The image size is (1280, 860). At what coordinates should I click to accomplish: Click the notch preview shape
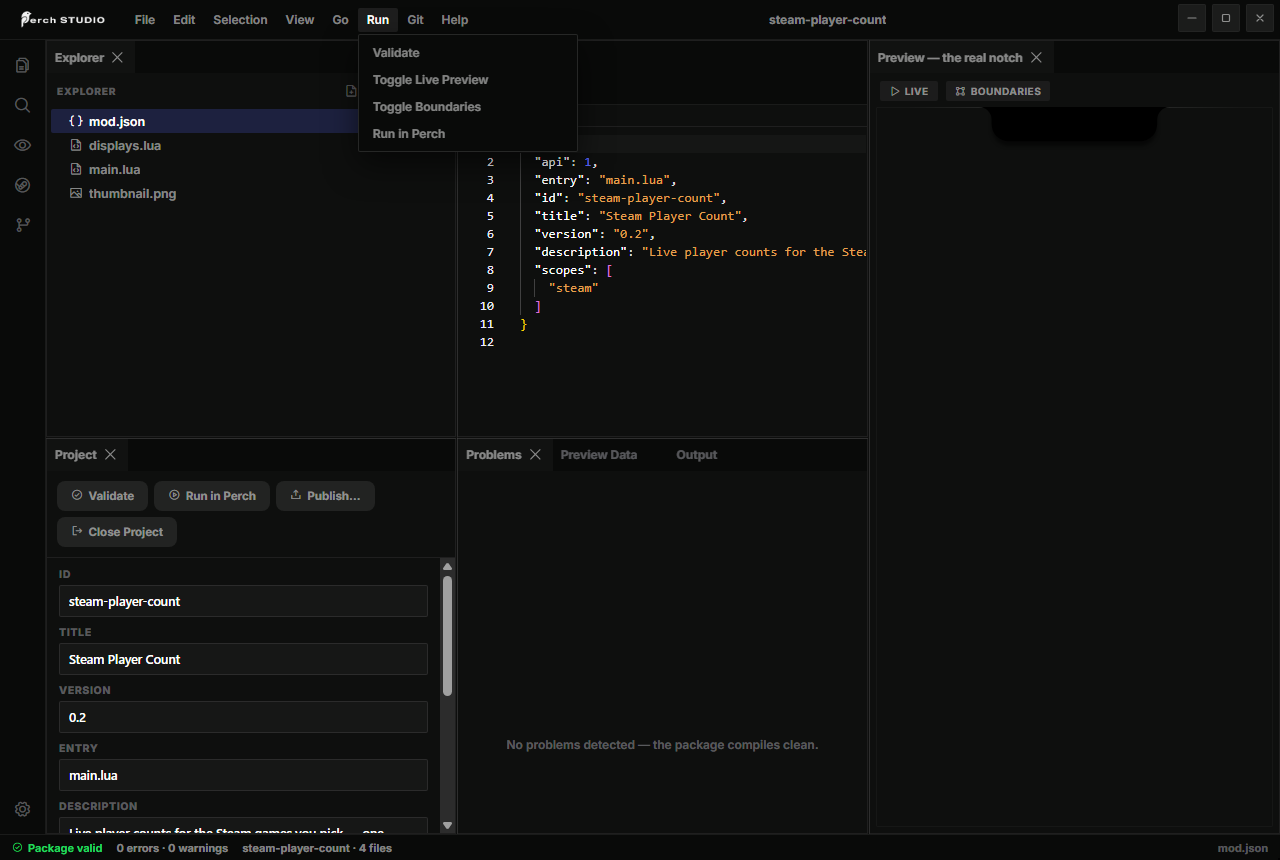tap(1074, 124)
